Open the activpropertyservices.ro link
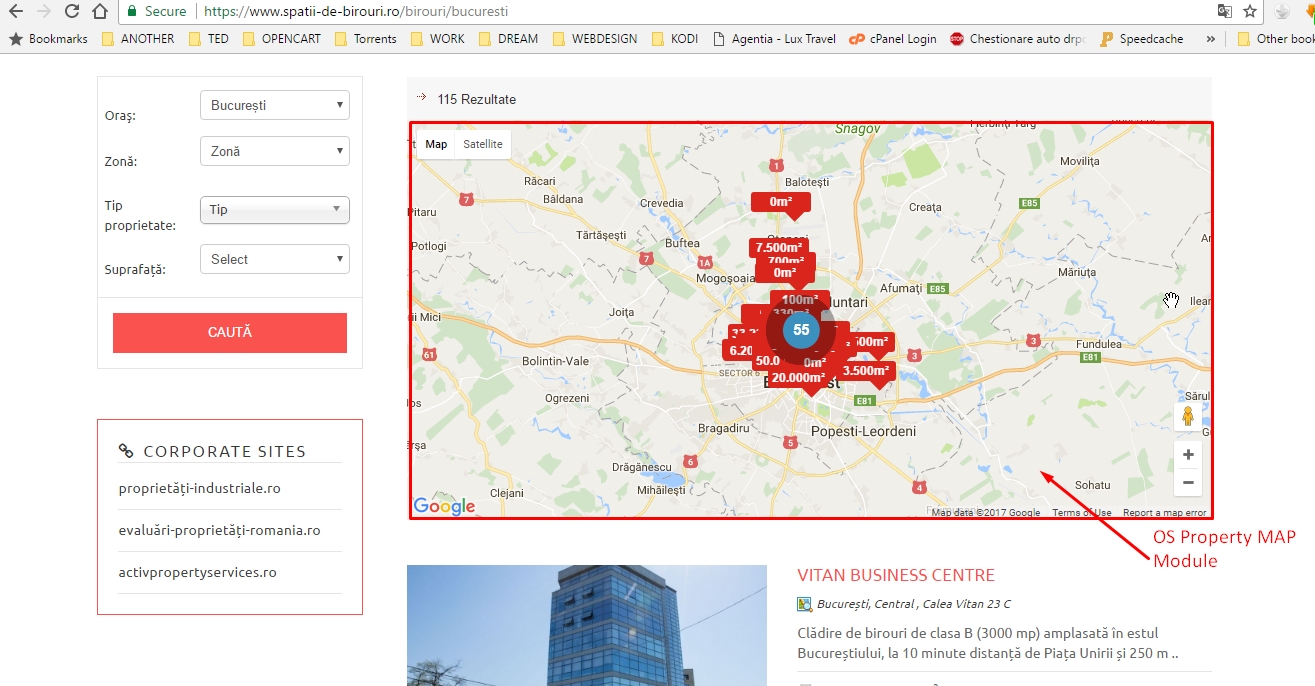1315x686 pixels. 197,573
